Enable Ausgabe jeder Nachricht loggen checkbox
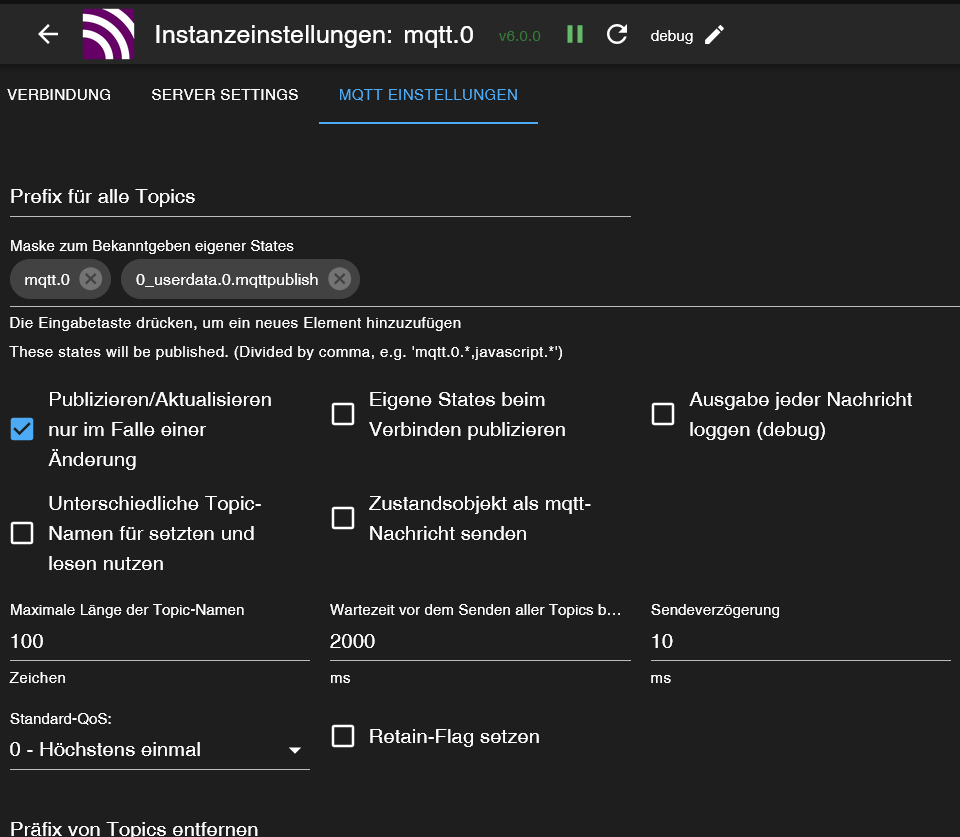960x837 pixels. click(663, 414)
